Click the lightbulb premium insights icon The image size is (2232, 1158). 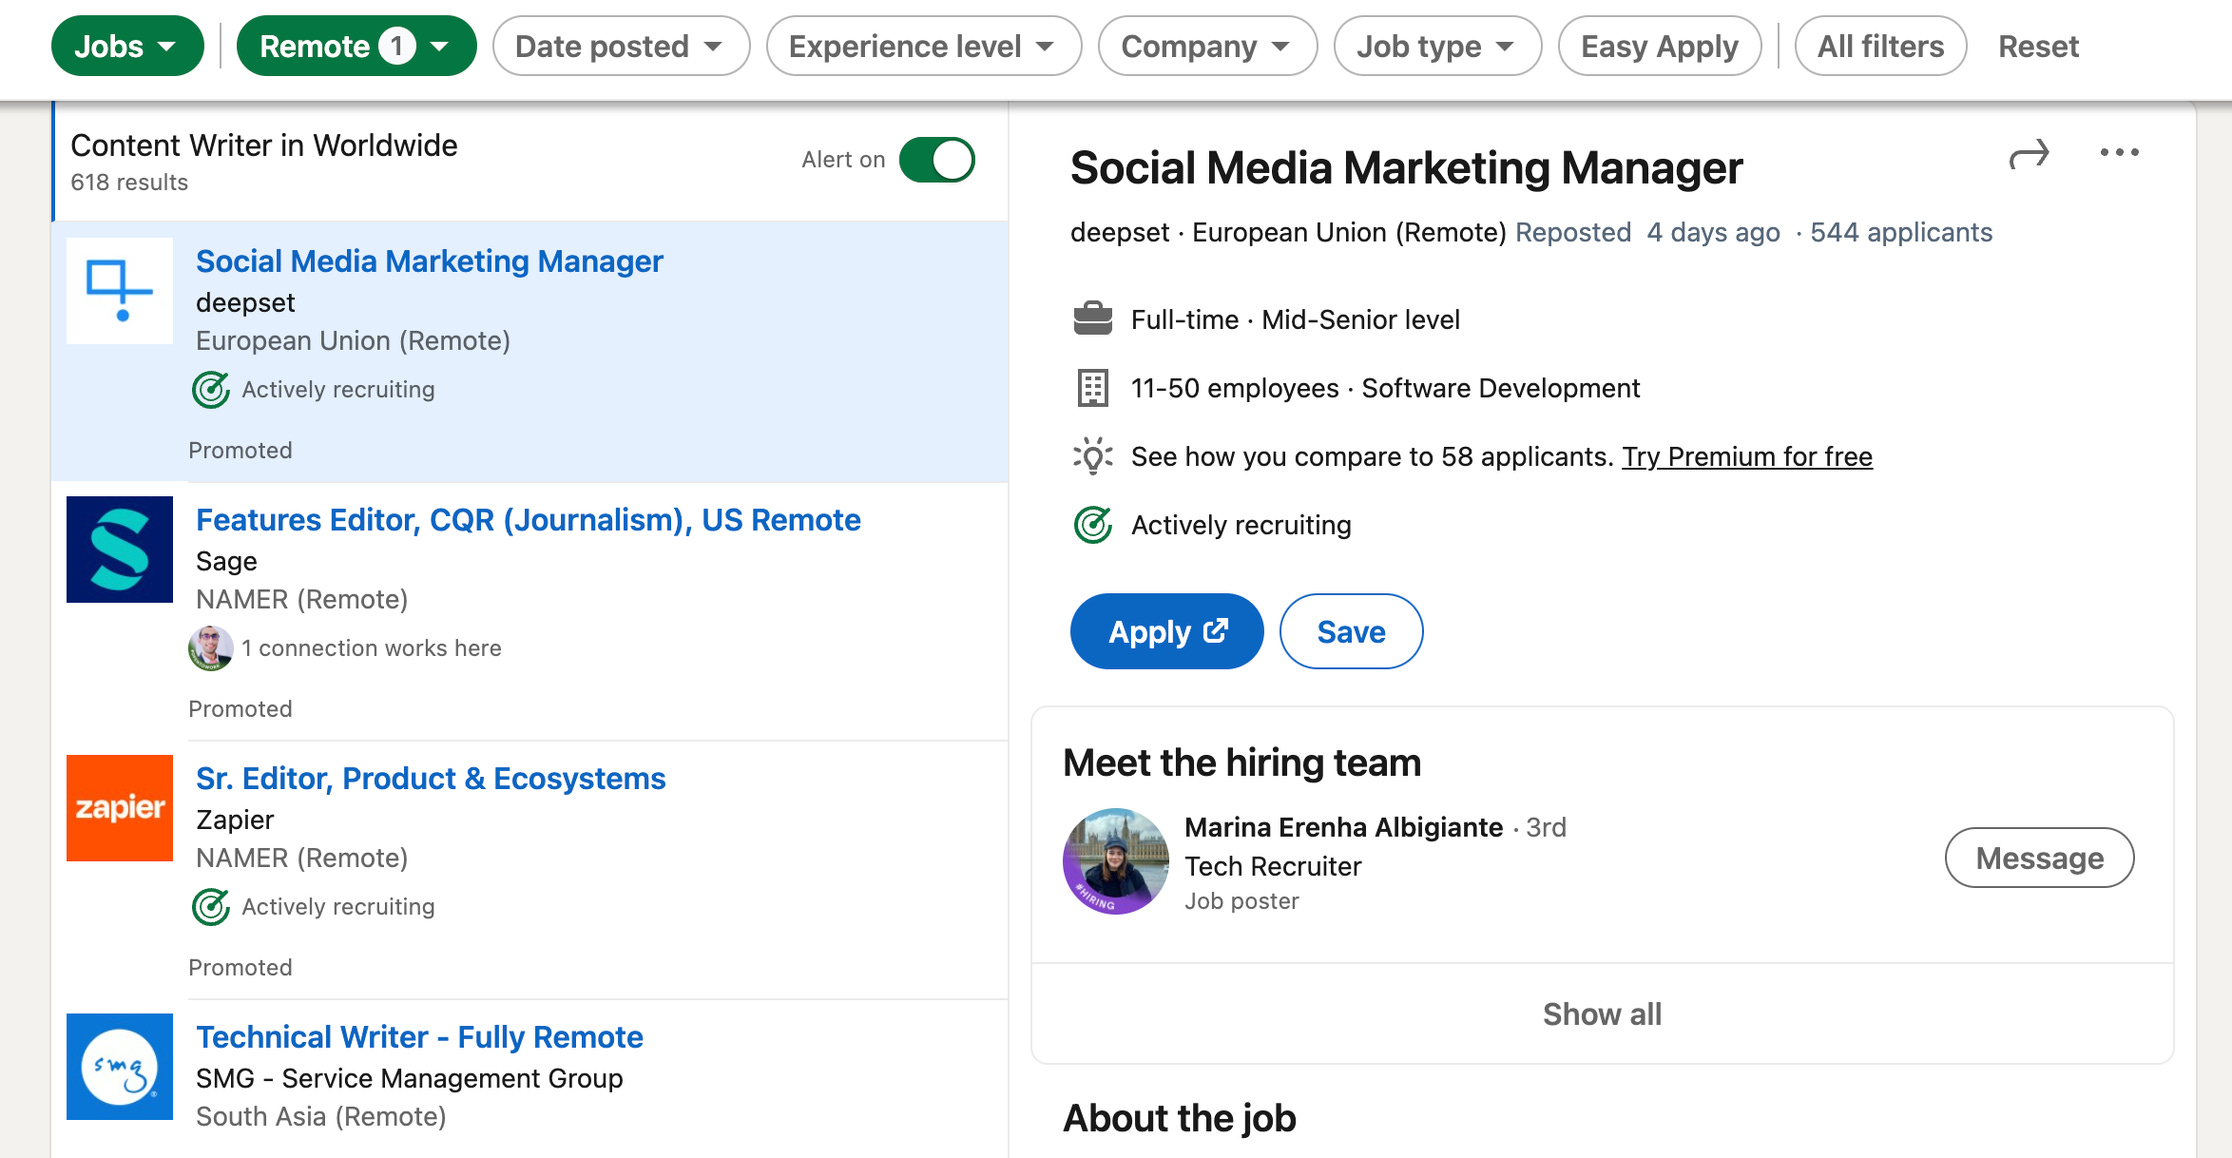click(x=1092, y=457)
